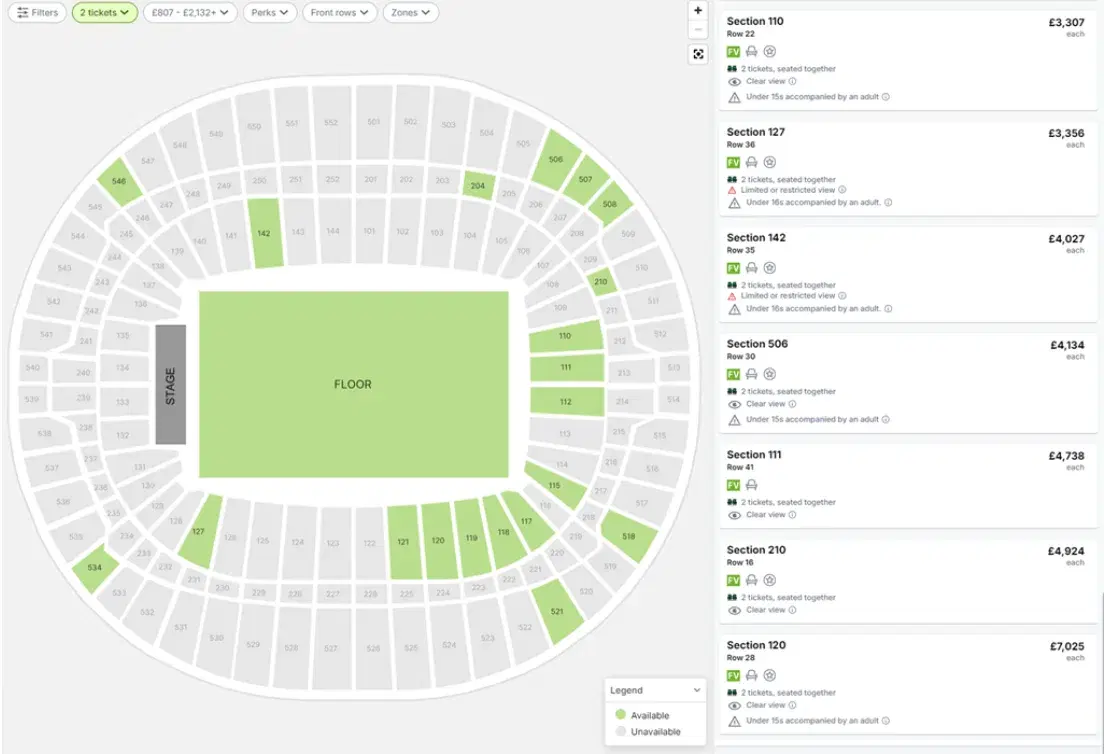The image size is (1104, 754).
Task: Open the Zones filter dropdown
Action: [x=410, y=13]
